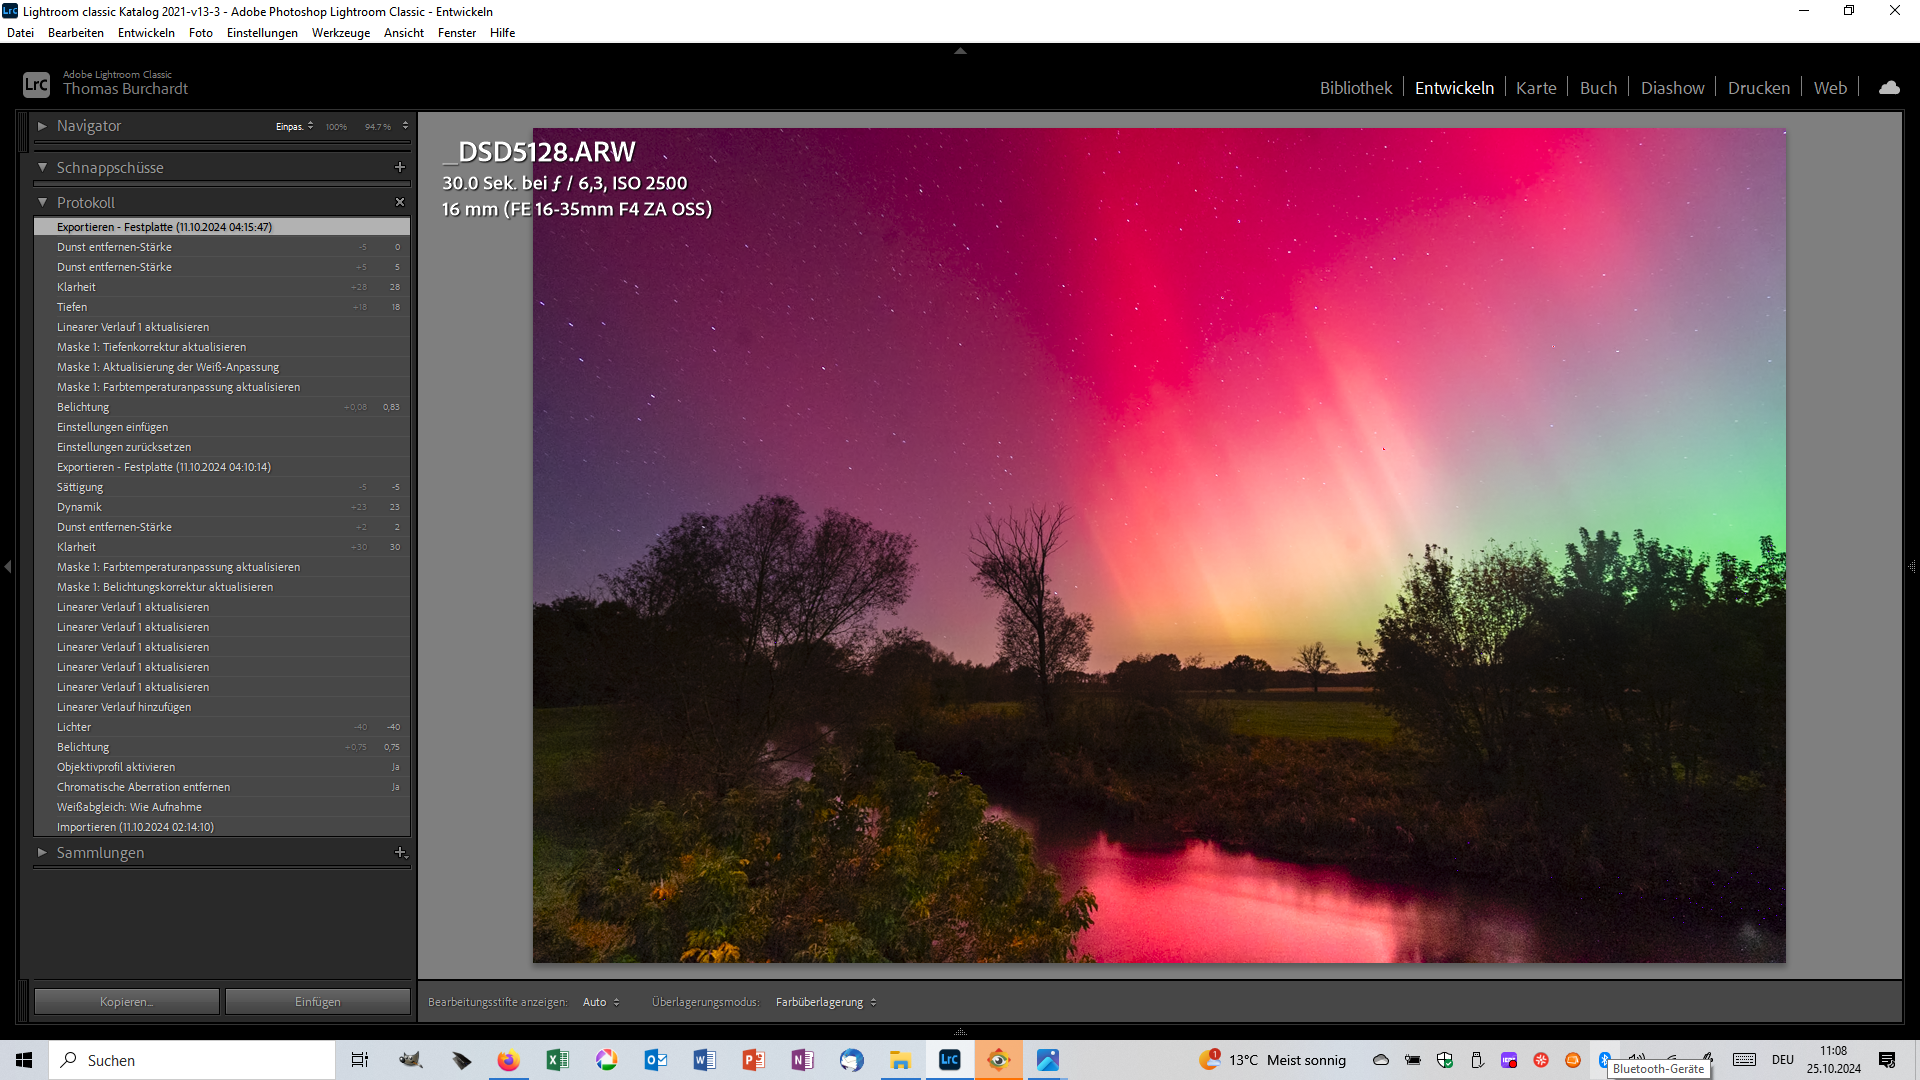Toggle the top module panel arrow
The image size is (1920, 1080).
960,50
